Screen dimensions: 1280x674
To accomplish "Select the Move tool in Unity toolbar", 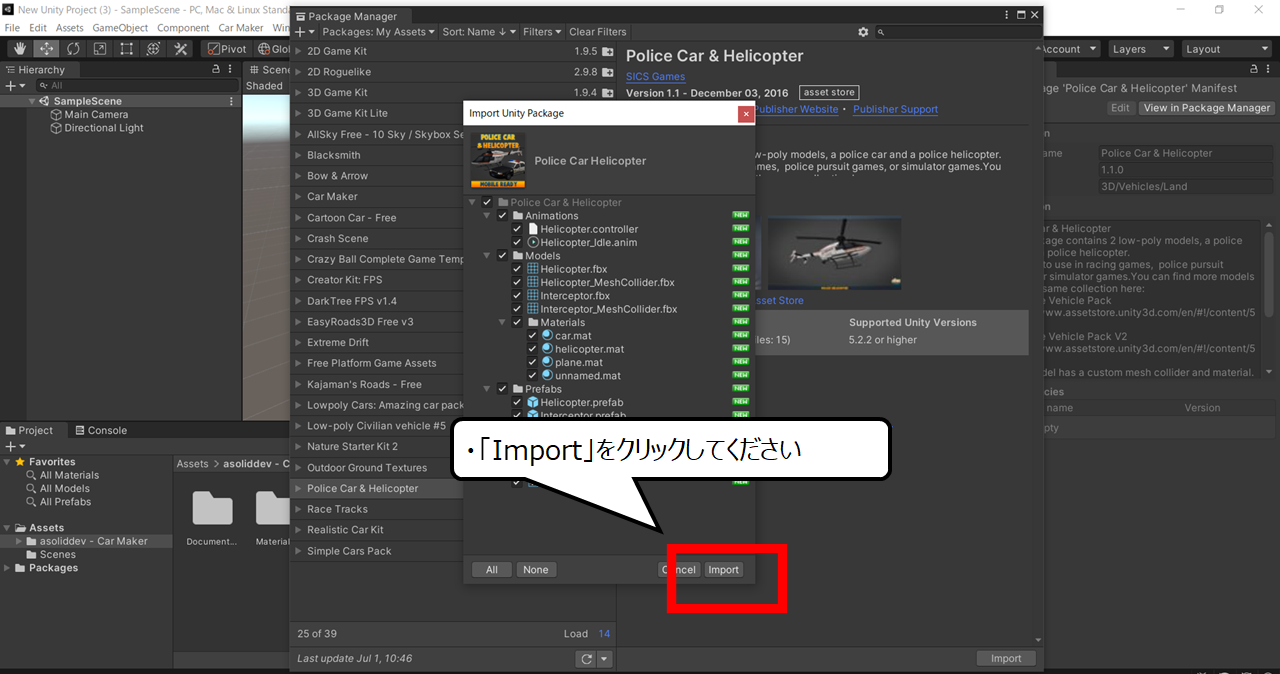I will point(47,49).
